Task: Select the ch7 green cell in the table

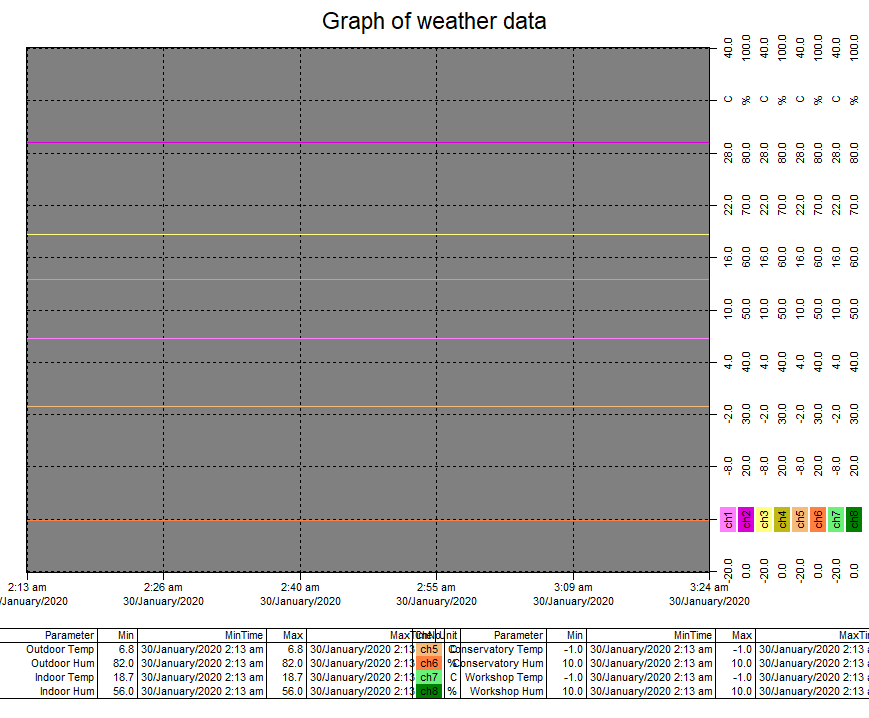Action: click(x=429, y=677)
